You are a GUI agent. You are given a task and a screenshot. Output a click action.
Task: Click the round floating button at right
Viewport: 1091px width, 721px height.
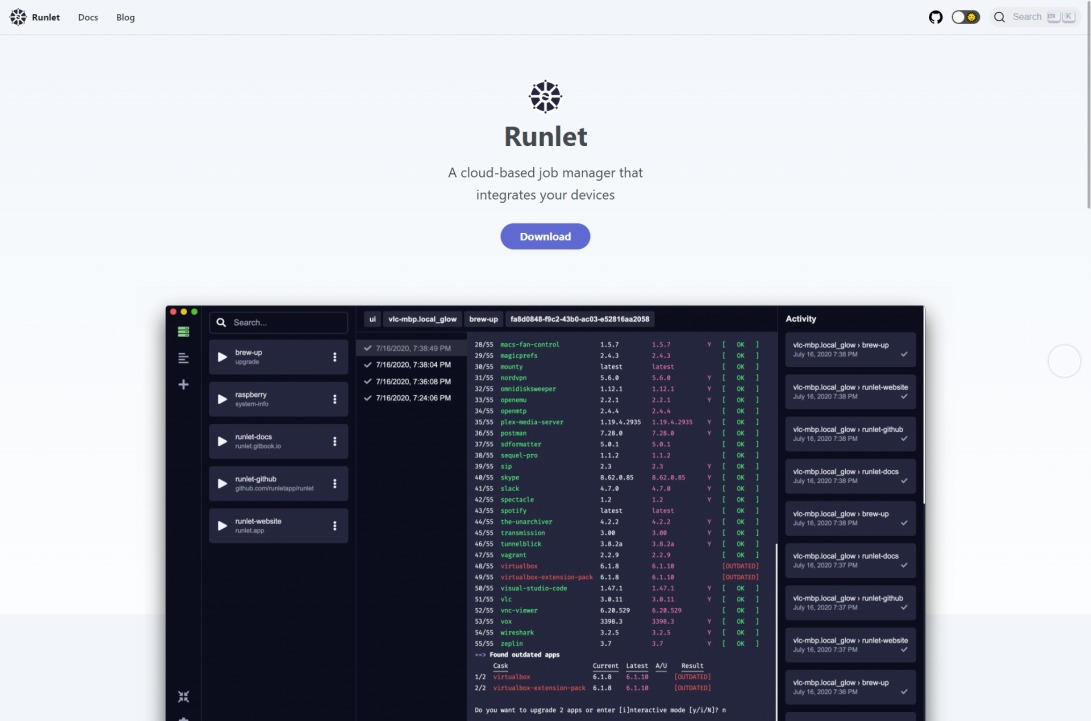1064,360
